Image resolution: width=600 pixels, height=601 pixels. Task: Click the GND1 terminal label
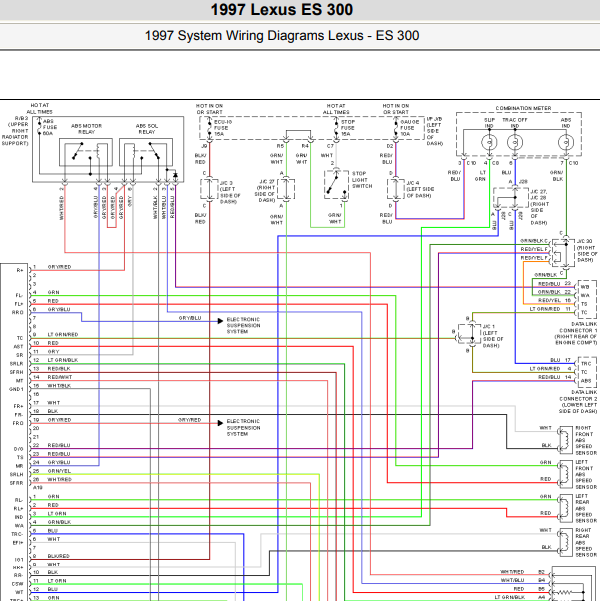point(16,389)
